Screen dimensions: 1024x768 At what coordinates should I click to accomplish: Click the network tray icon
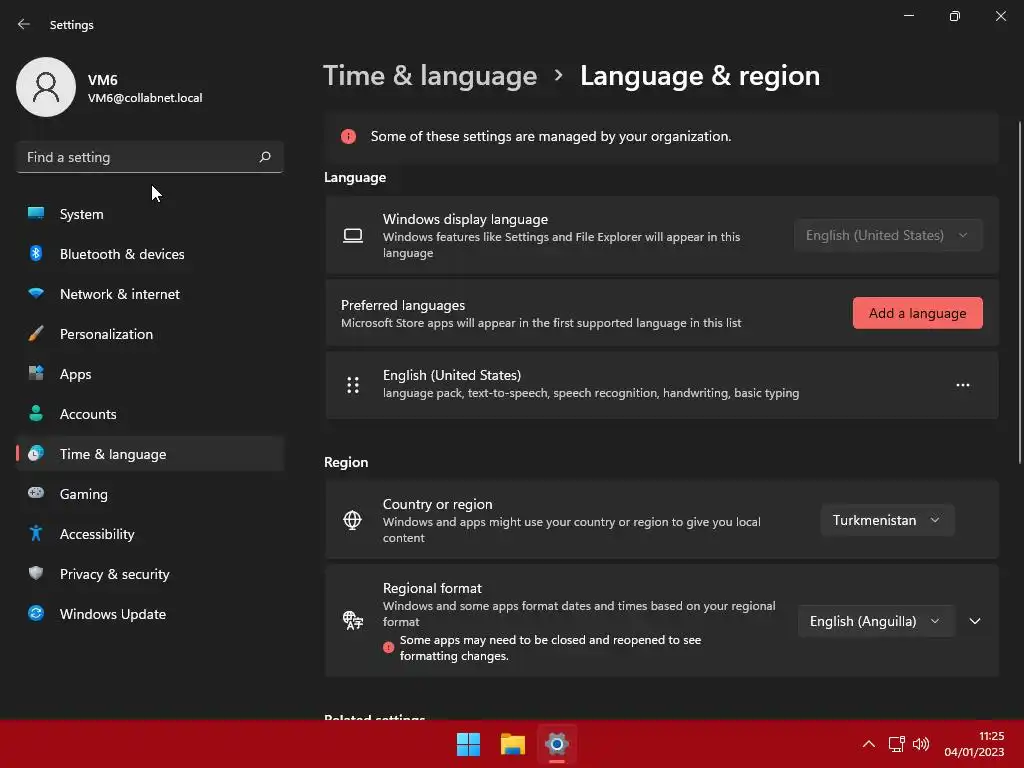tap(897, 744)
